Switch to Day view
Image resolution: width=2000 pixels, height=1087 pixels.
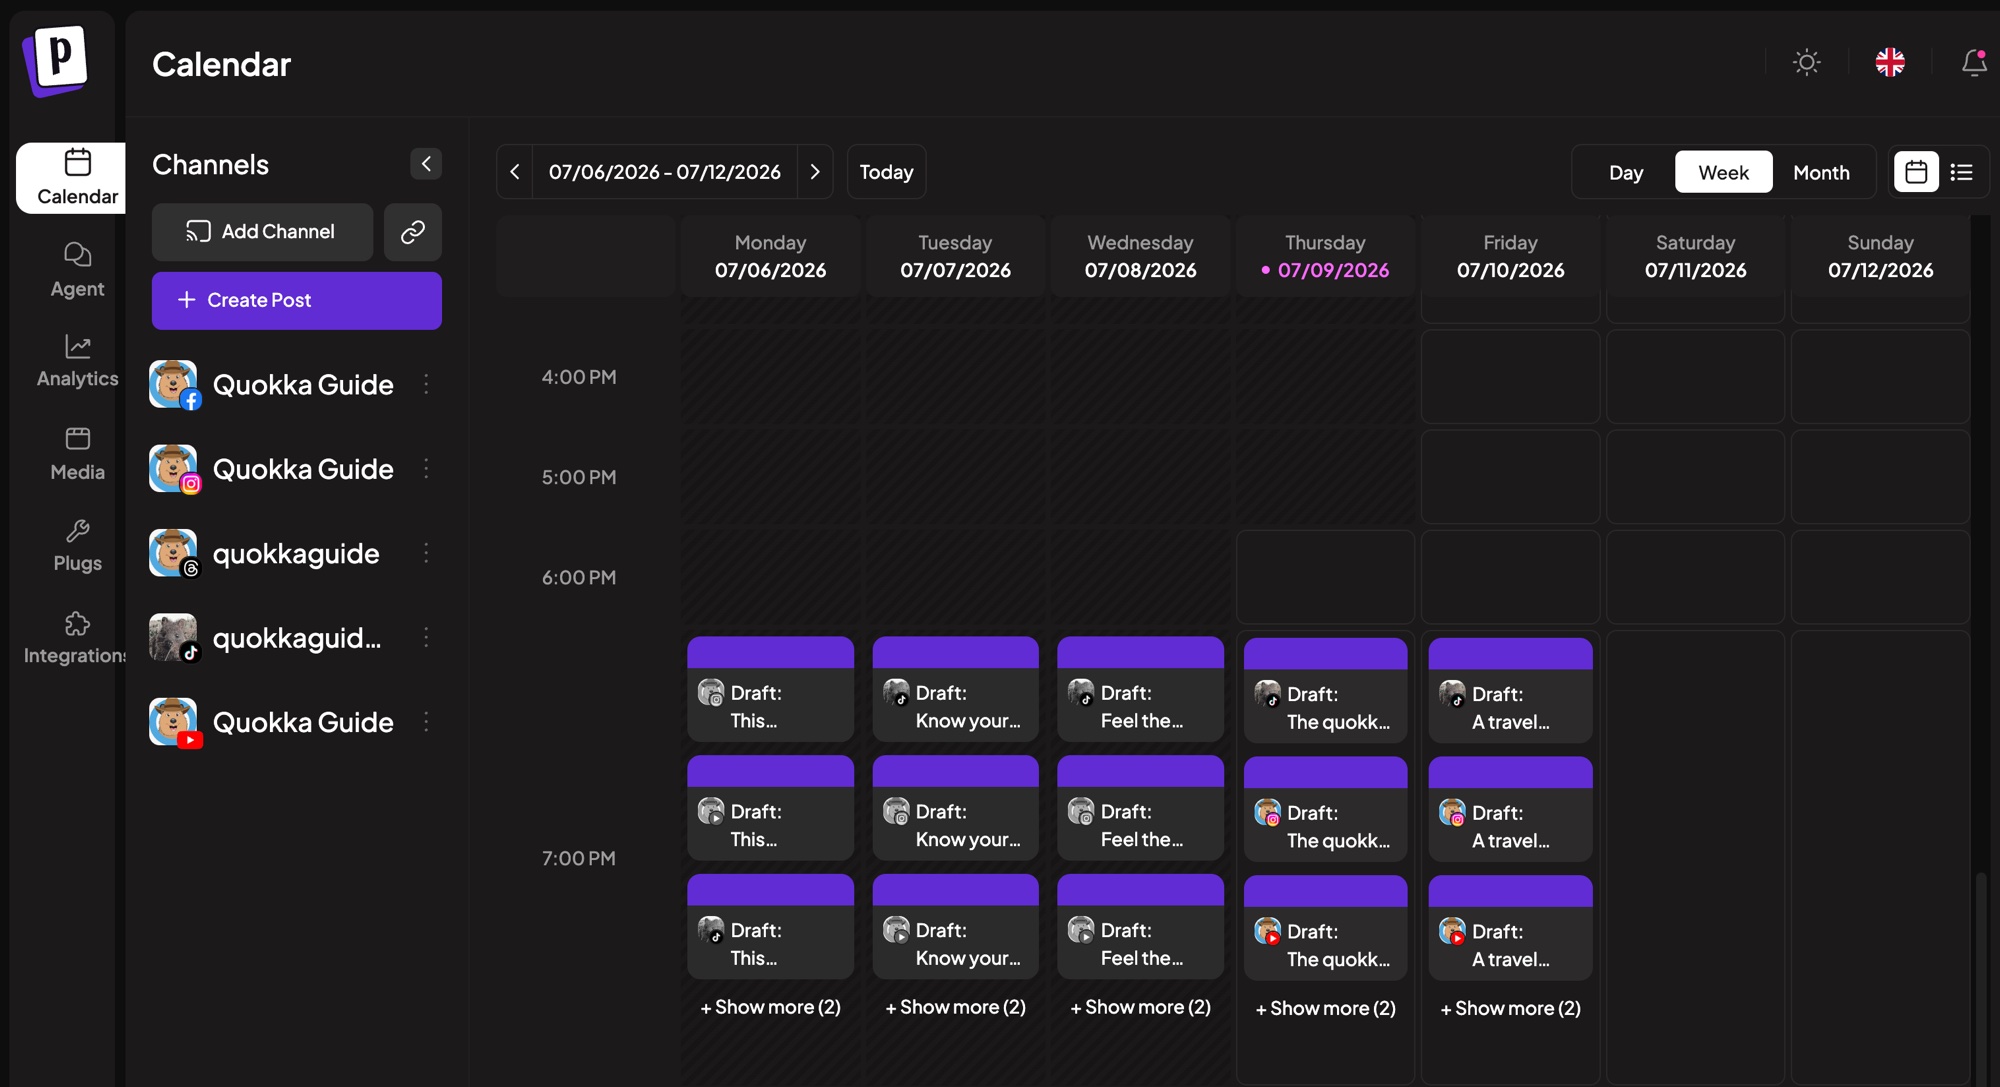[1626, 172]
